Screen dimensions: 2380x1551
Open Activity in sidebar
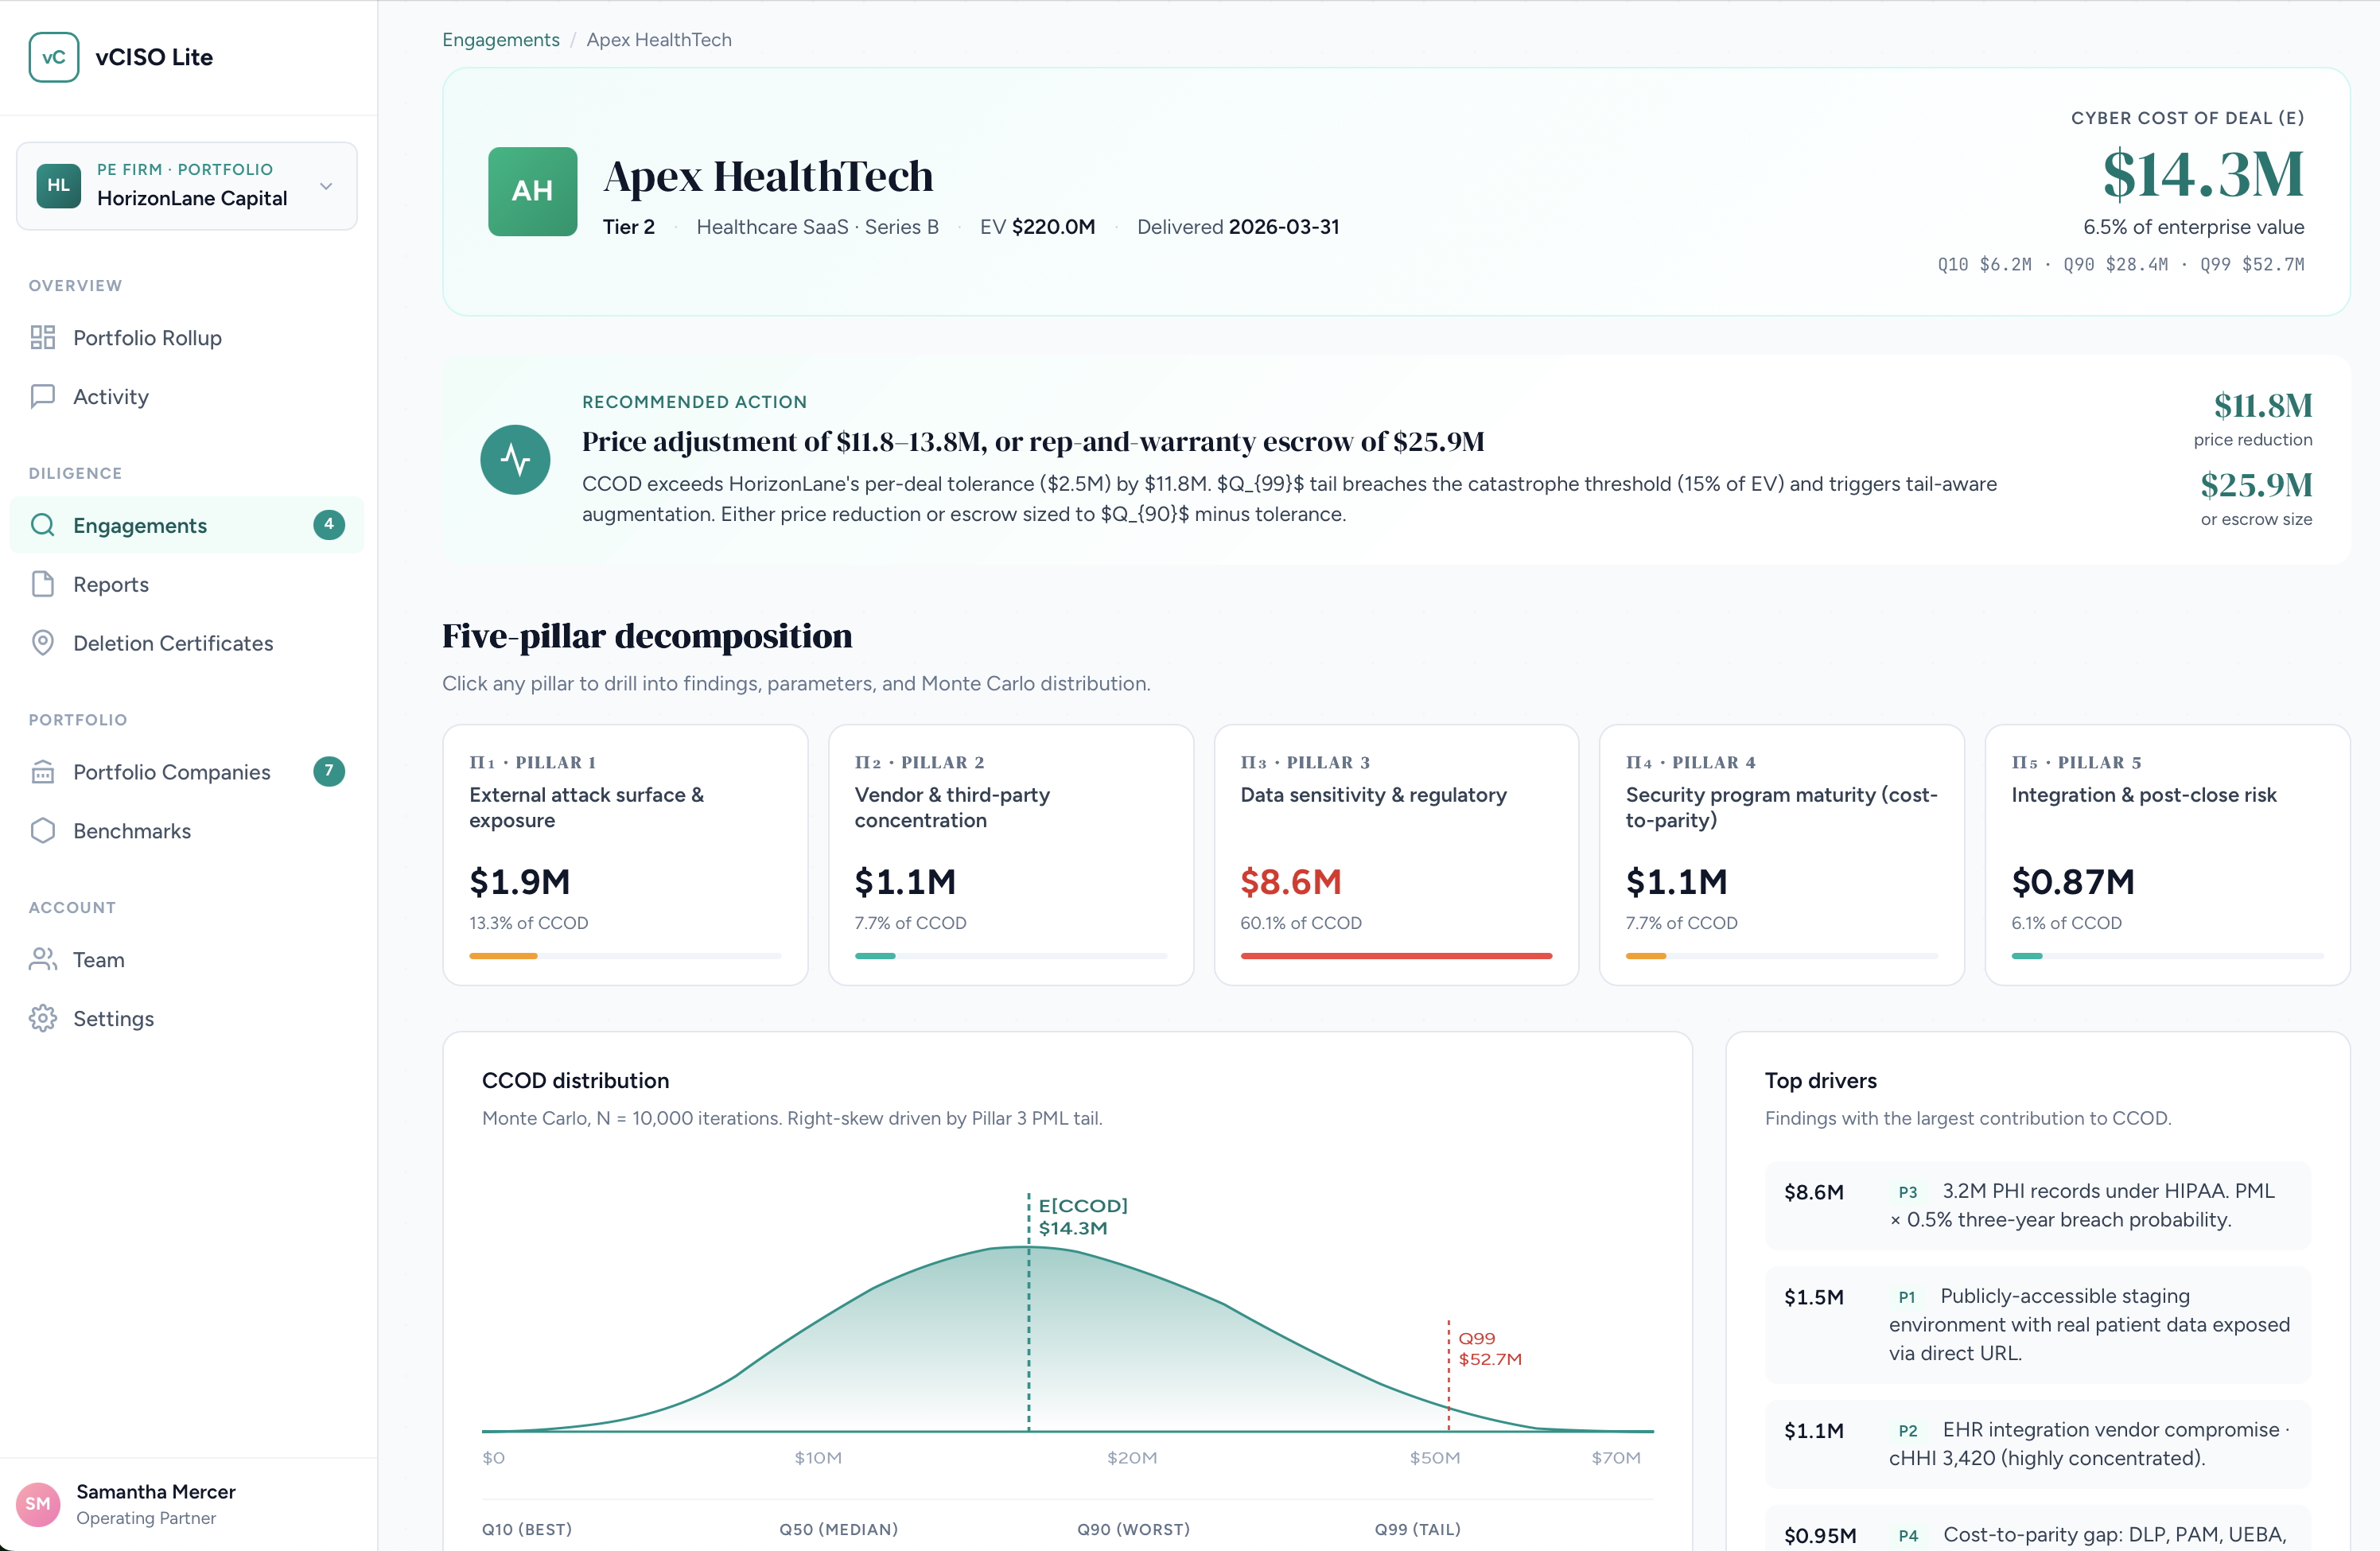point(187,396)
